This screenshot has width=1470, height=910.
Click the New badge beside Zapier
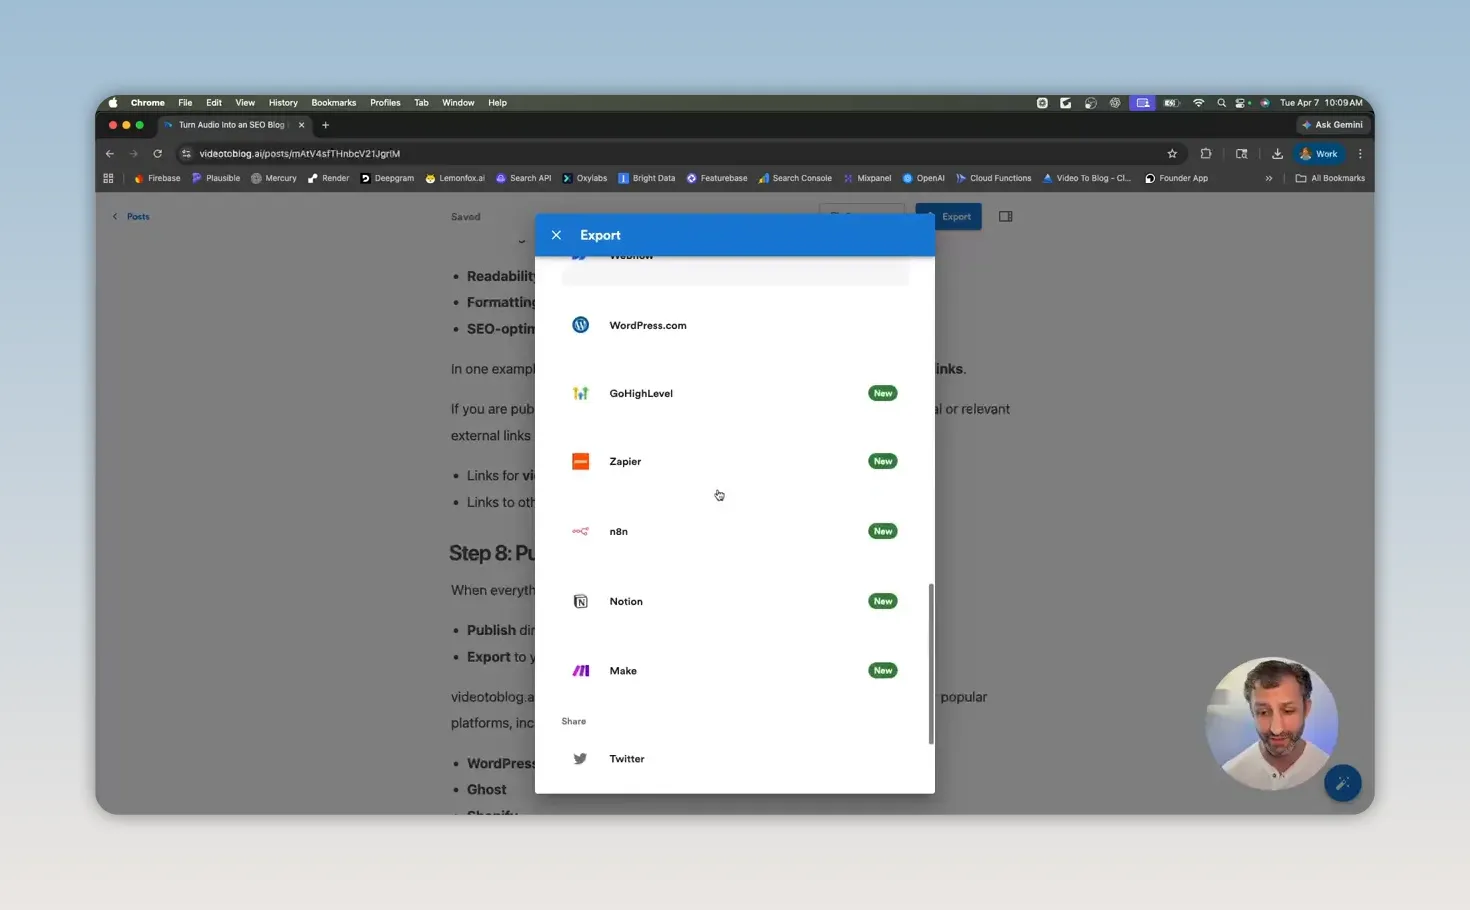pos(882,461)
